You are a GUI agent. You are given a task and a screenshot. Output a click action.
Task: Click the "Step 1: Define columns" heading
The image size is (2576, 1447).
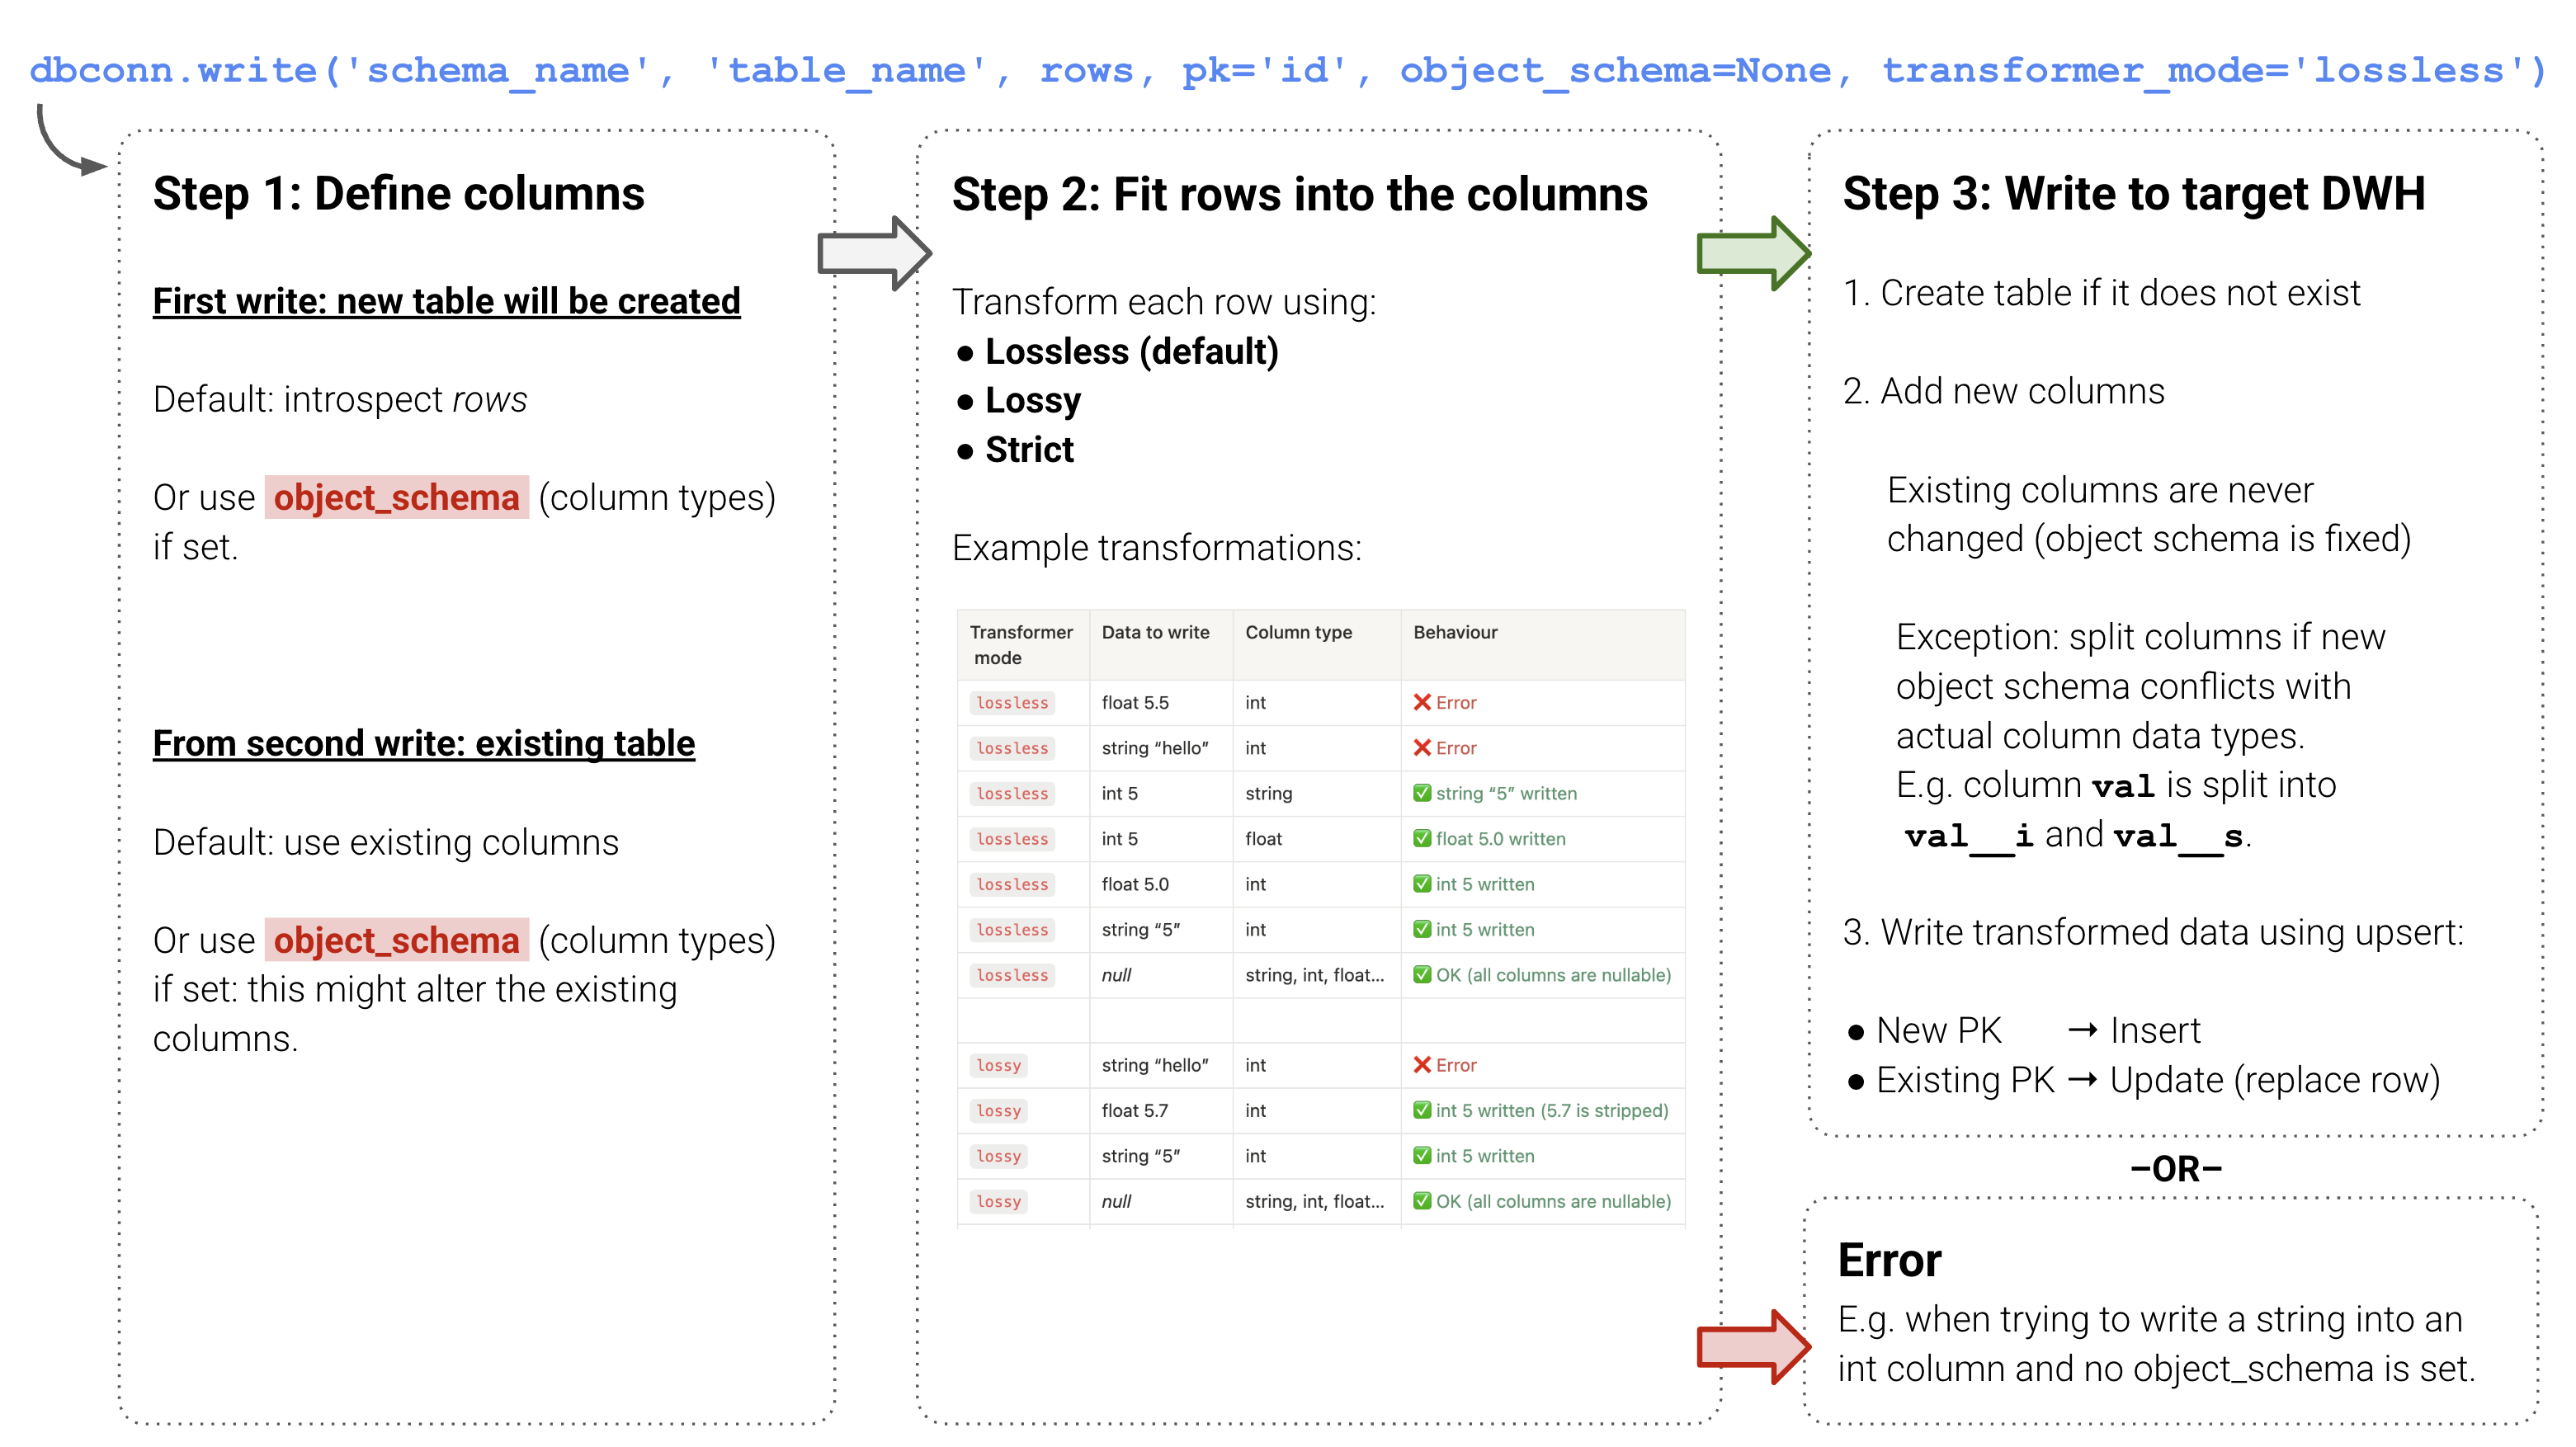coord(399,193)
